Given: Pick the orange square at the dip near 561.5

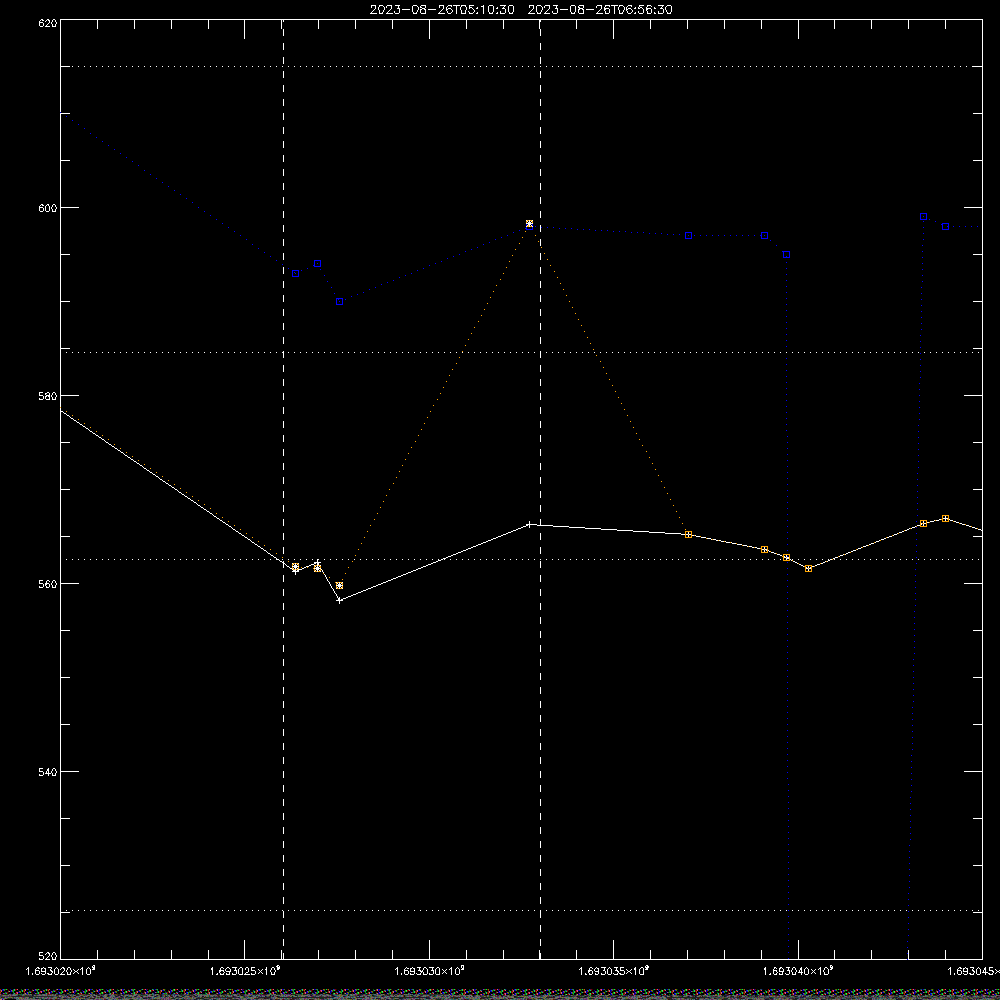Looking at the screenshot, I should [x=809, y=568].
